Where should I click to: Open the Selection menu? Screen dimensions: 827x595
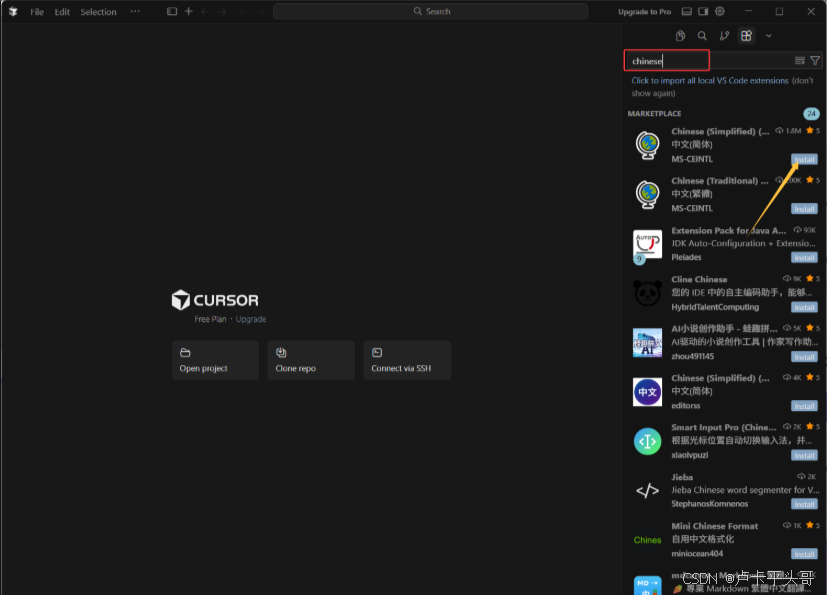point(98,12)
